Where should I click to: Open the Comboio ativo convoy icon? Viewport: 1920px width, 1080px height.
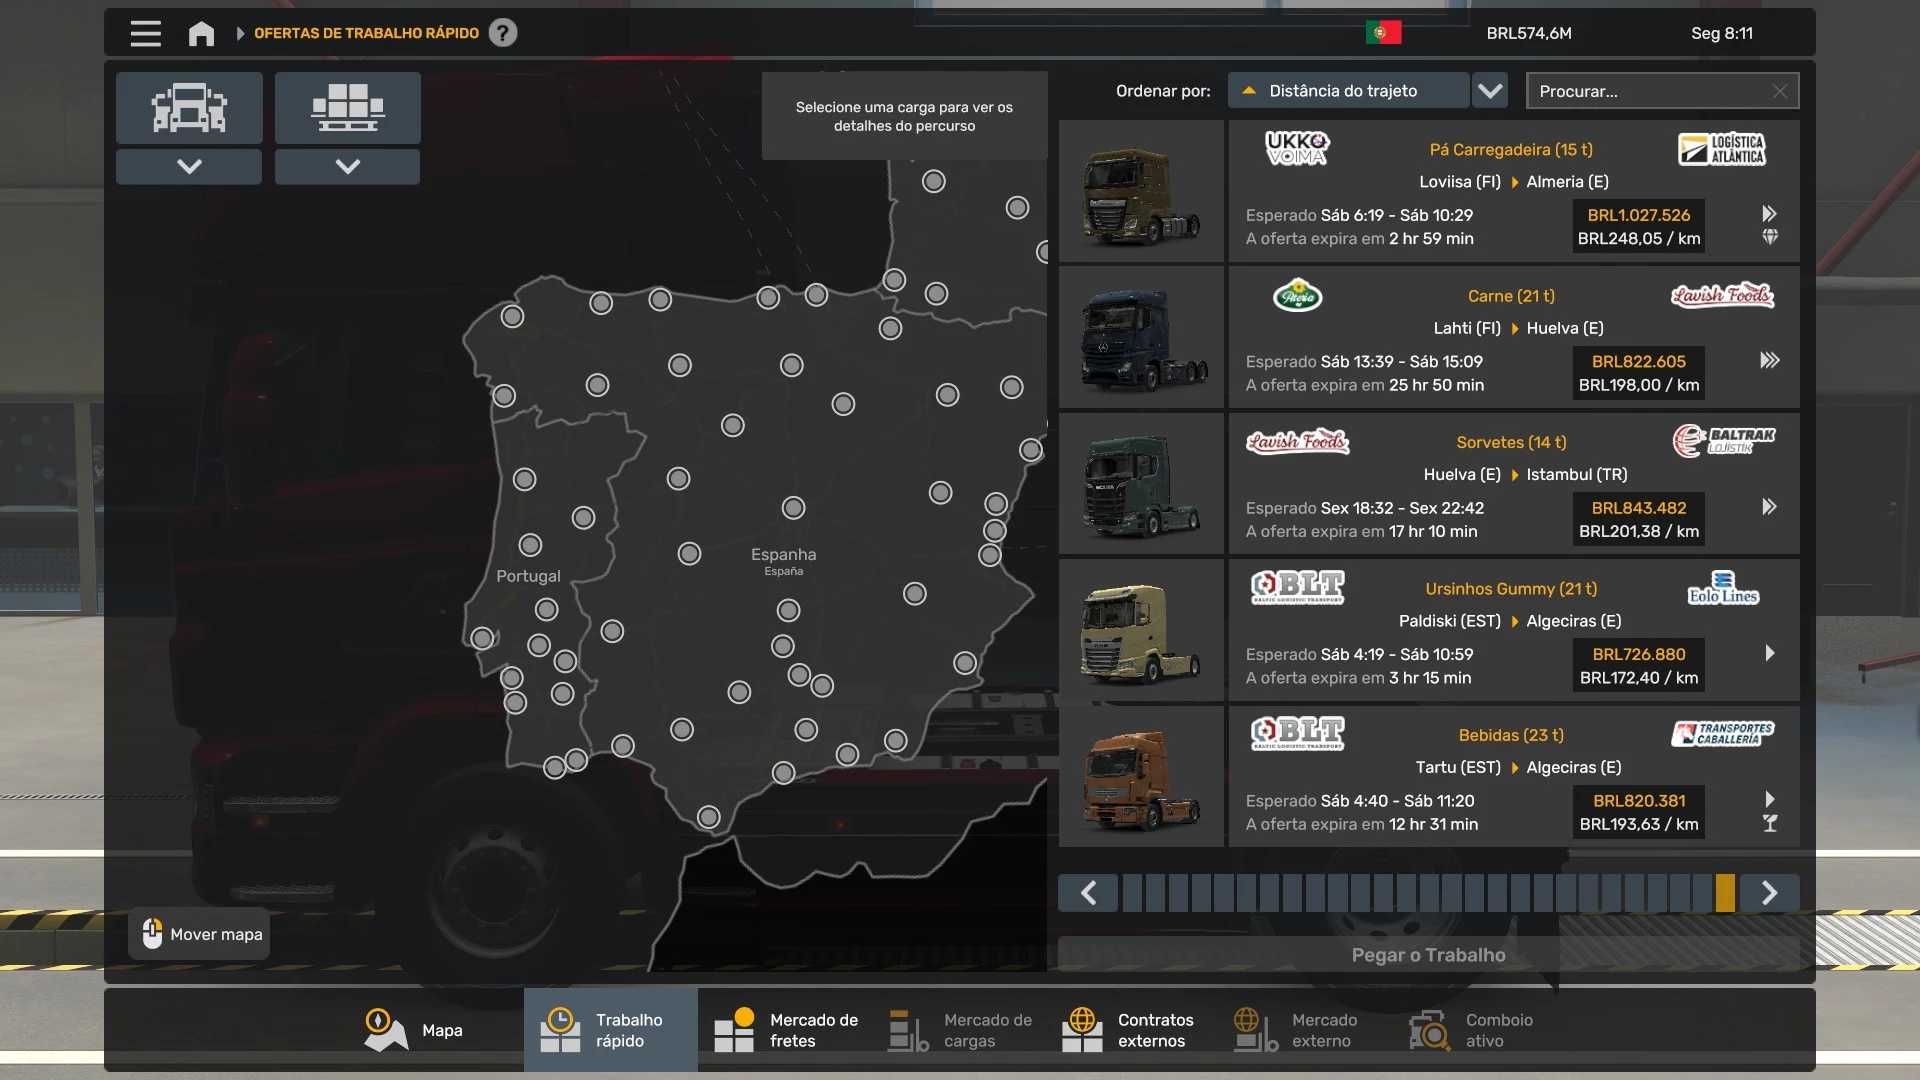point(1429,1030)
